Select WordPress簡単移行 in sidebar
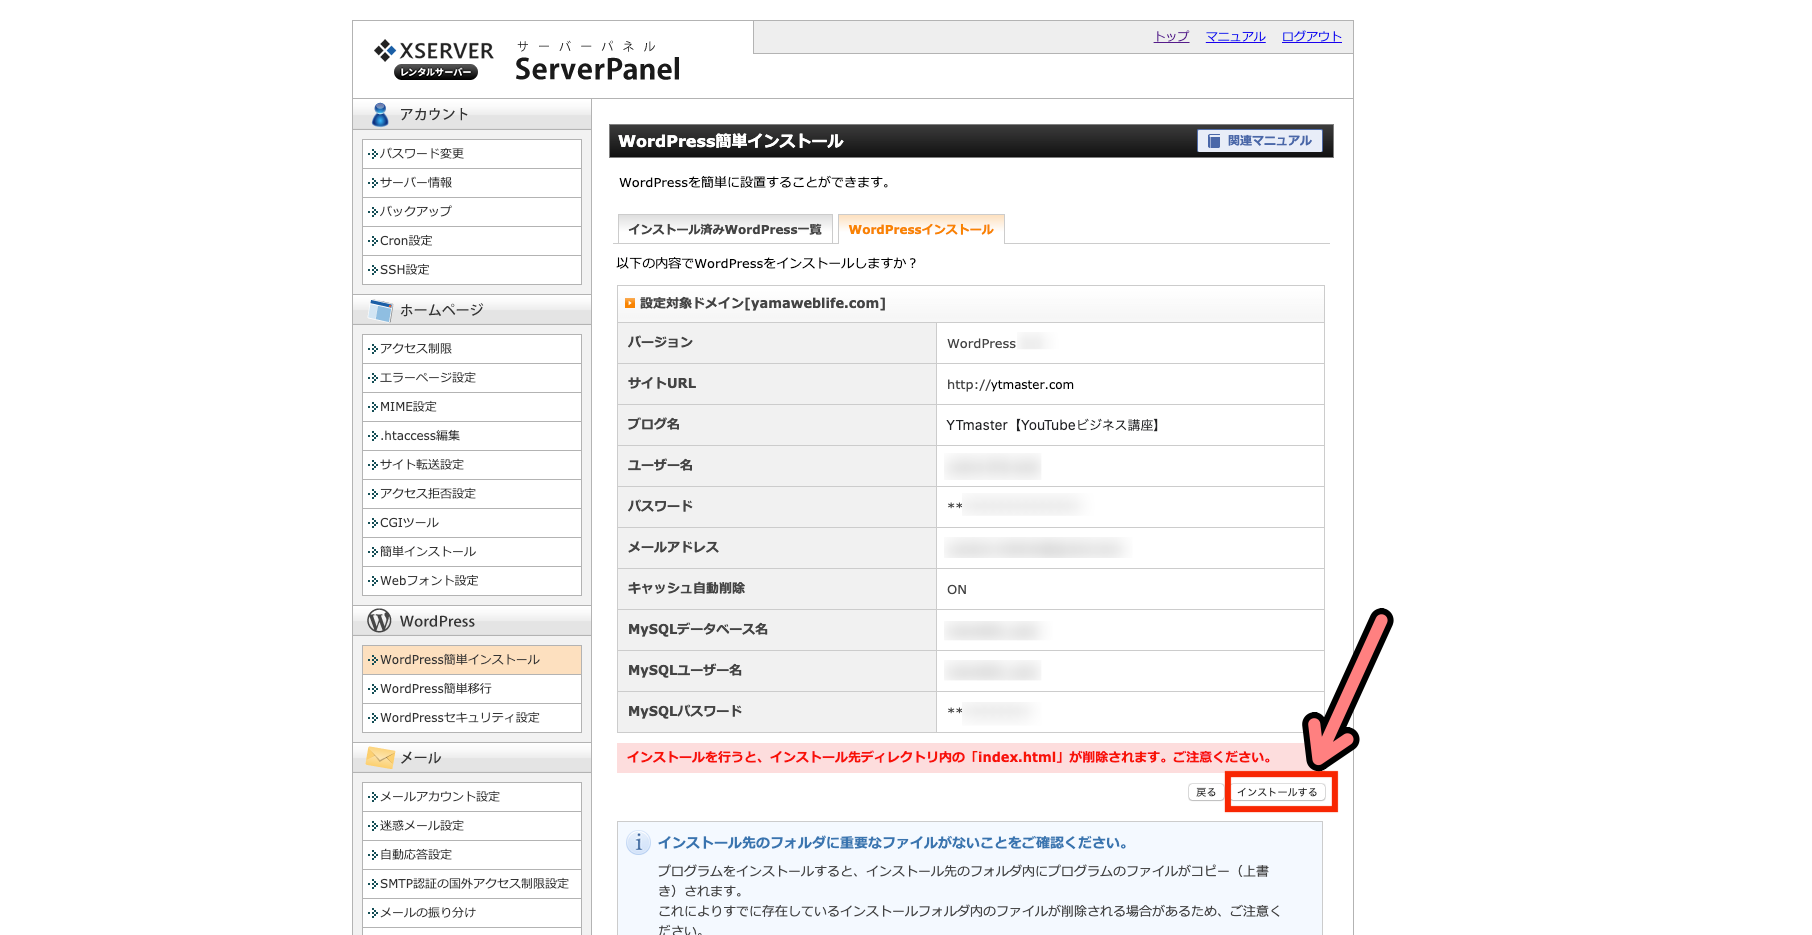The image size is (1812, 935). point(436,689)
